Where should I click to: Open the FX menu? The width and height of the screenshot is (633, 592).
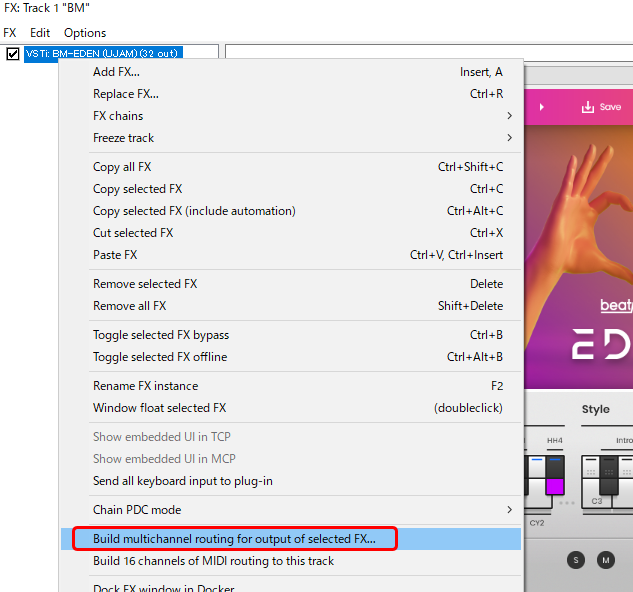(10, 33)
